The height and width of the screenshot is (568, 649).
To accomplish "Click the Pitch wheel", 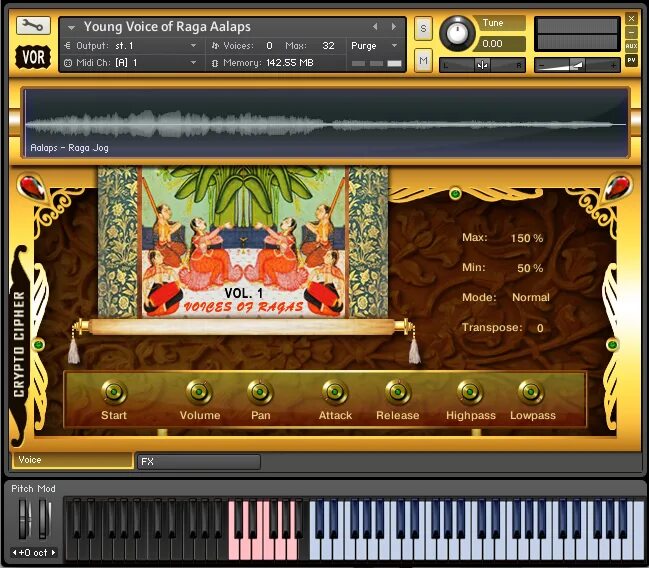I will tap(24, 518).
